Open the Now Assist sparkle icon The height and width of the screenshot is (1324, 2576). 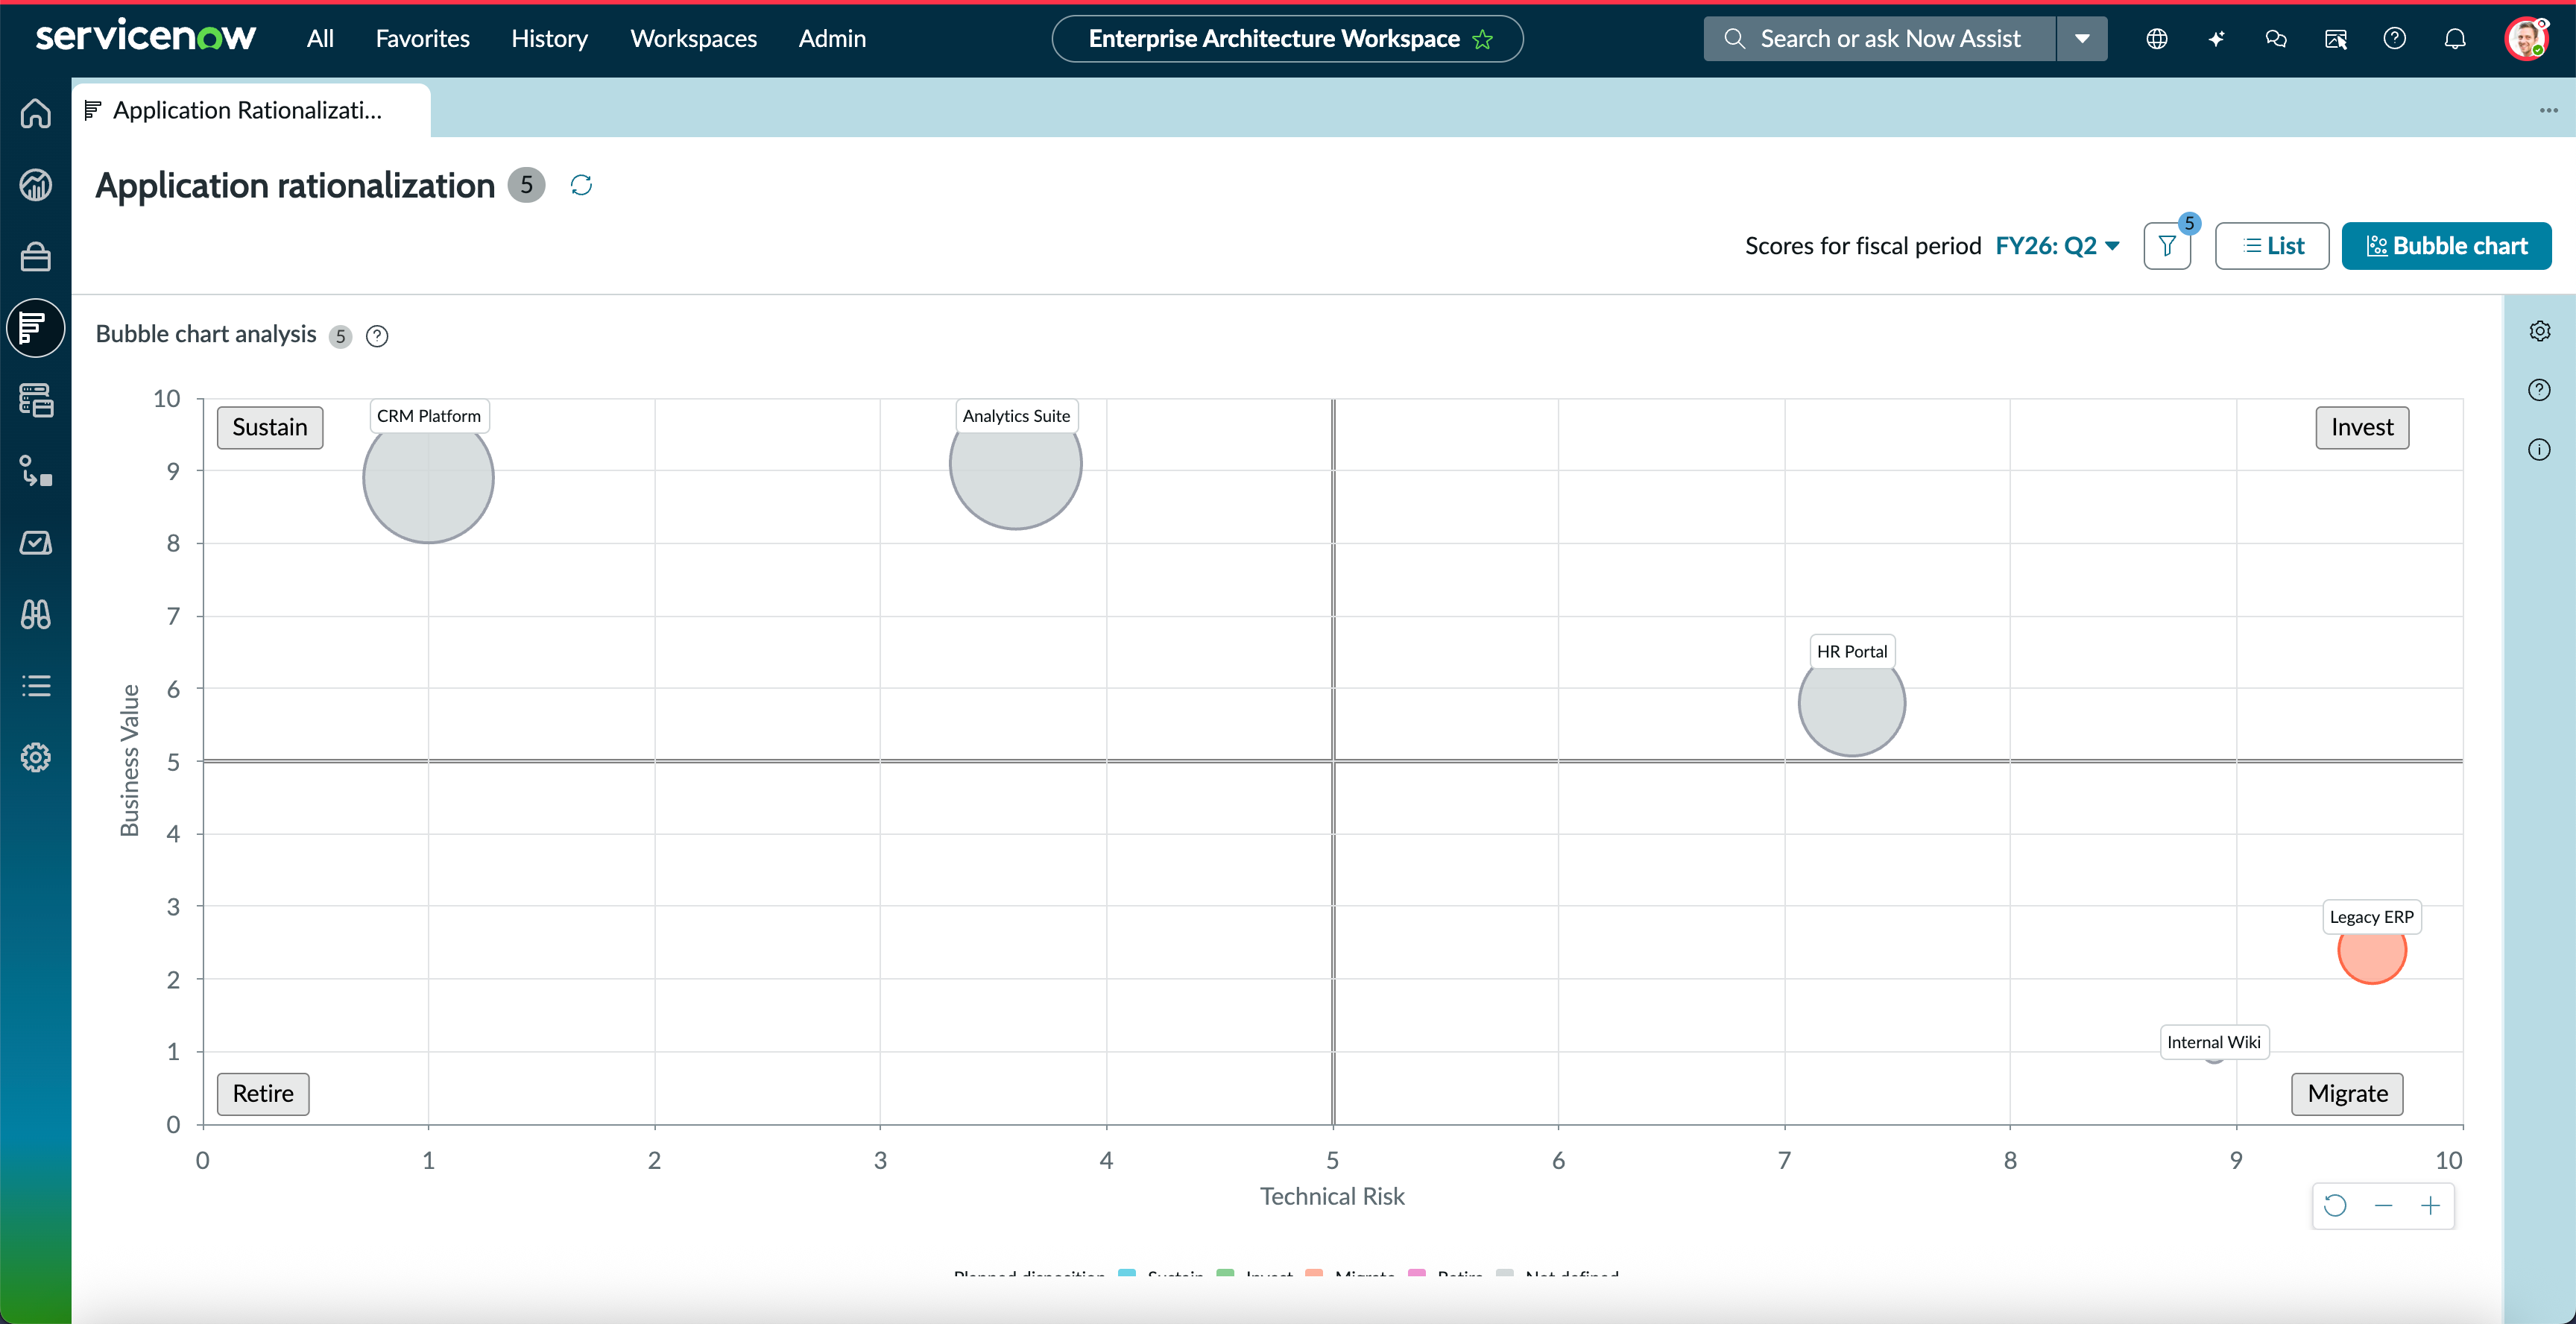tap(2216, 39)
